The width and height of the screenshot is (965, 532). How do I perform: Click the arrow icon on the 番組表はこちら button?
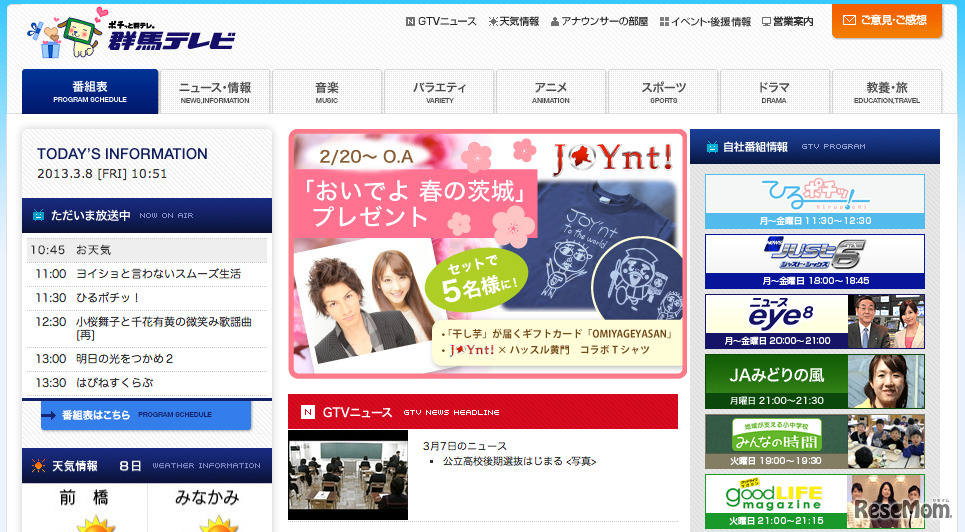point(49,416)
